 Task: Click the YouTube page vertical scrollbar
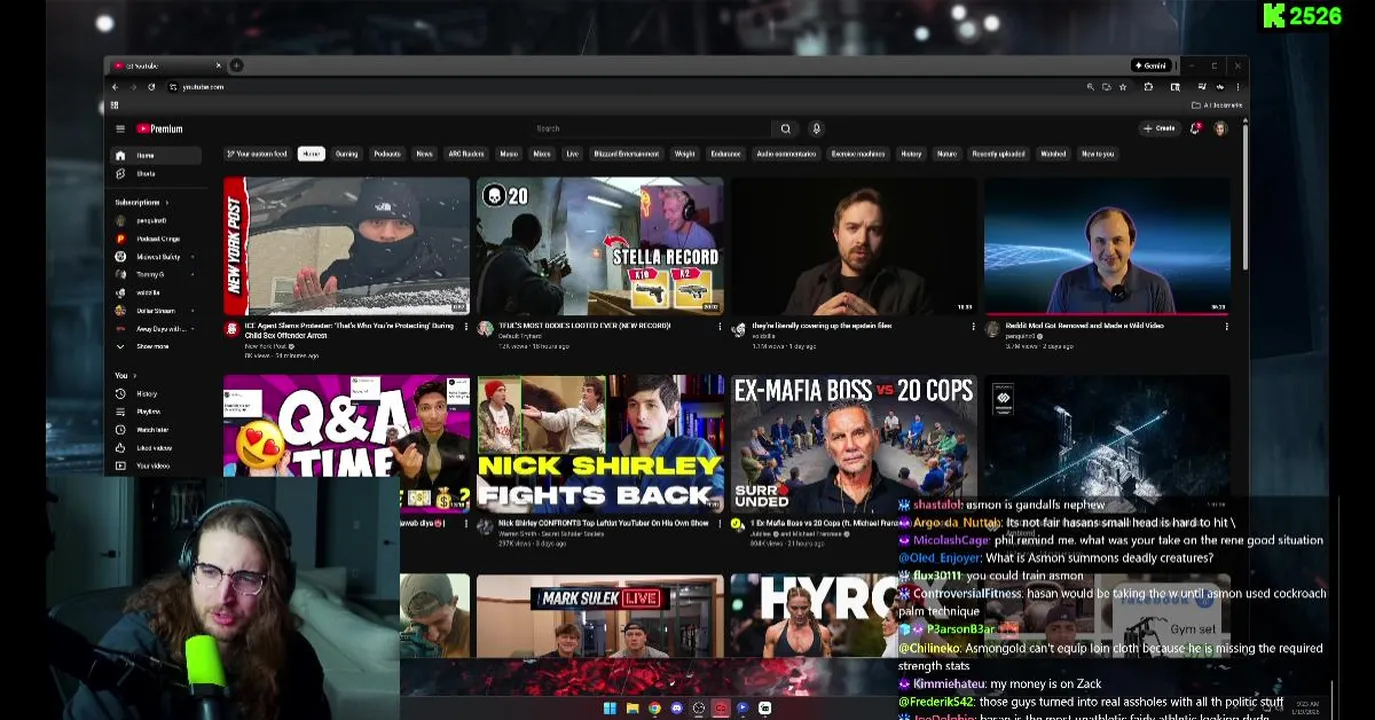[1245, 195]
